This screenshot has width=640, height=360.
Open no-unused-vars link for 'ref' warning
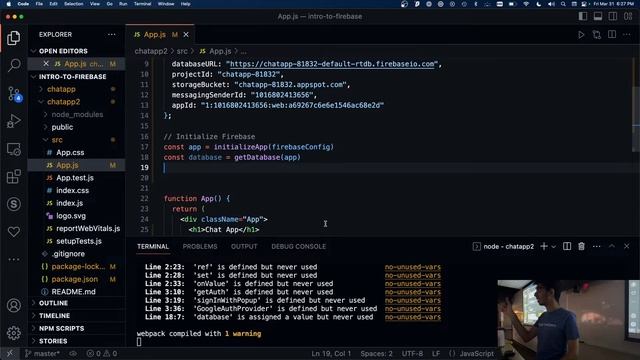pyautogui.click(x=413, y=267)
